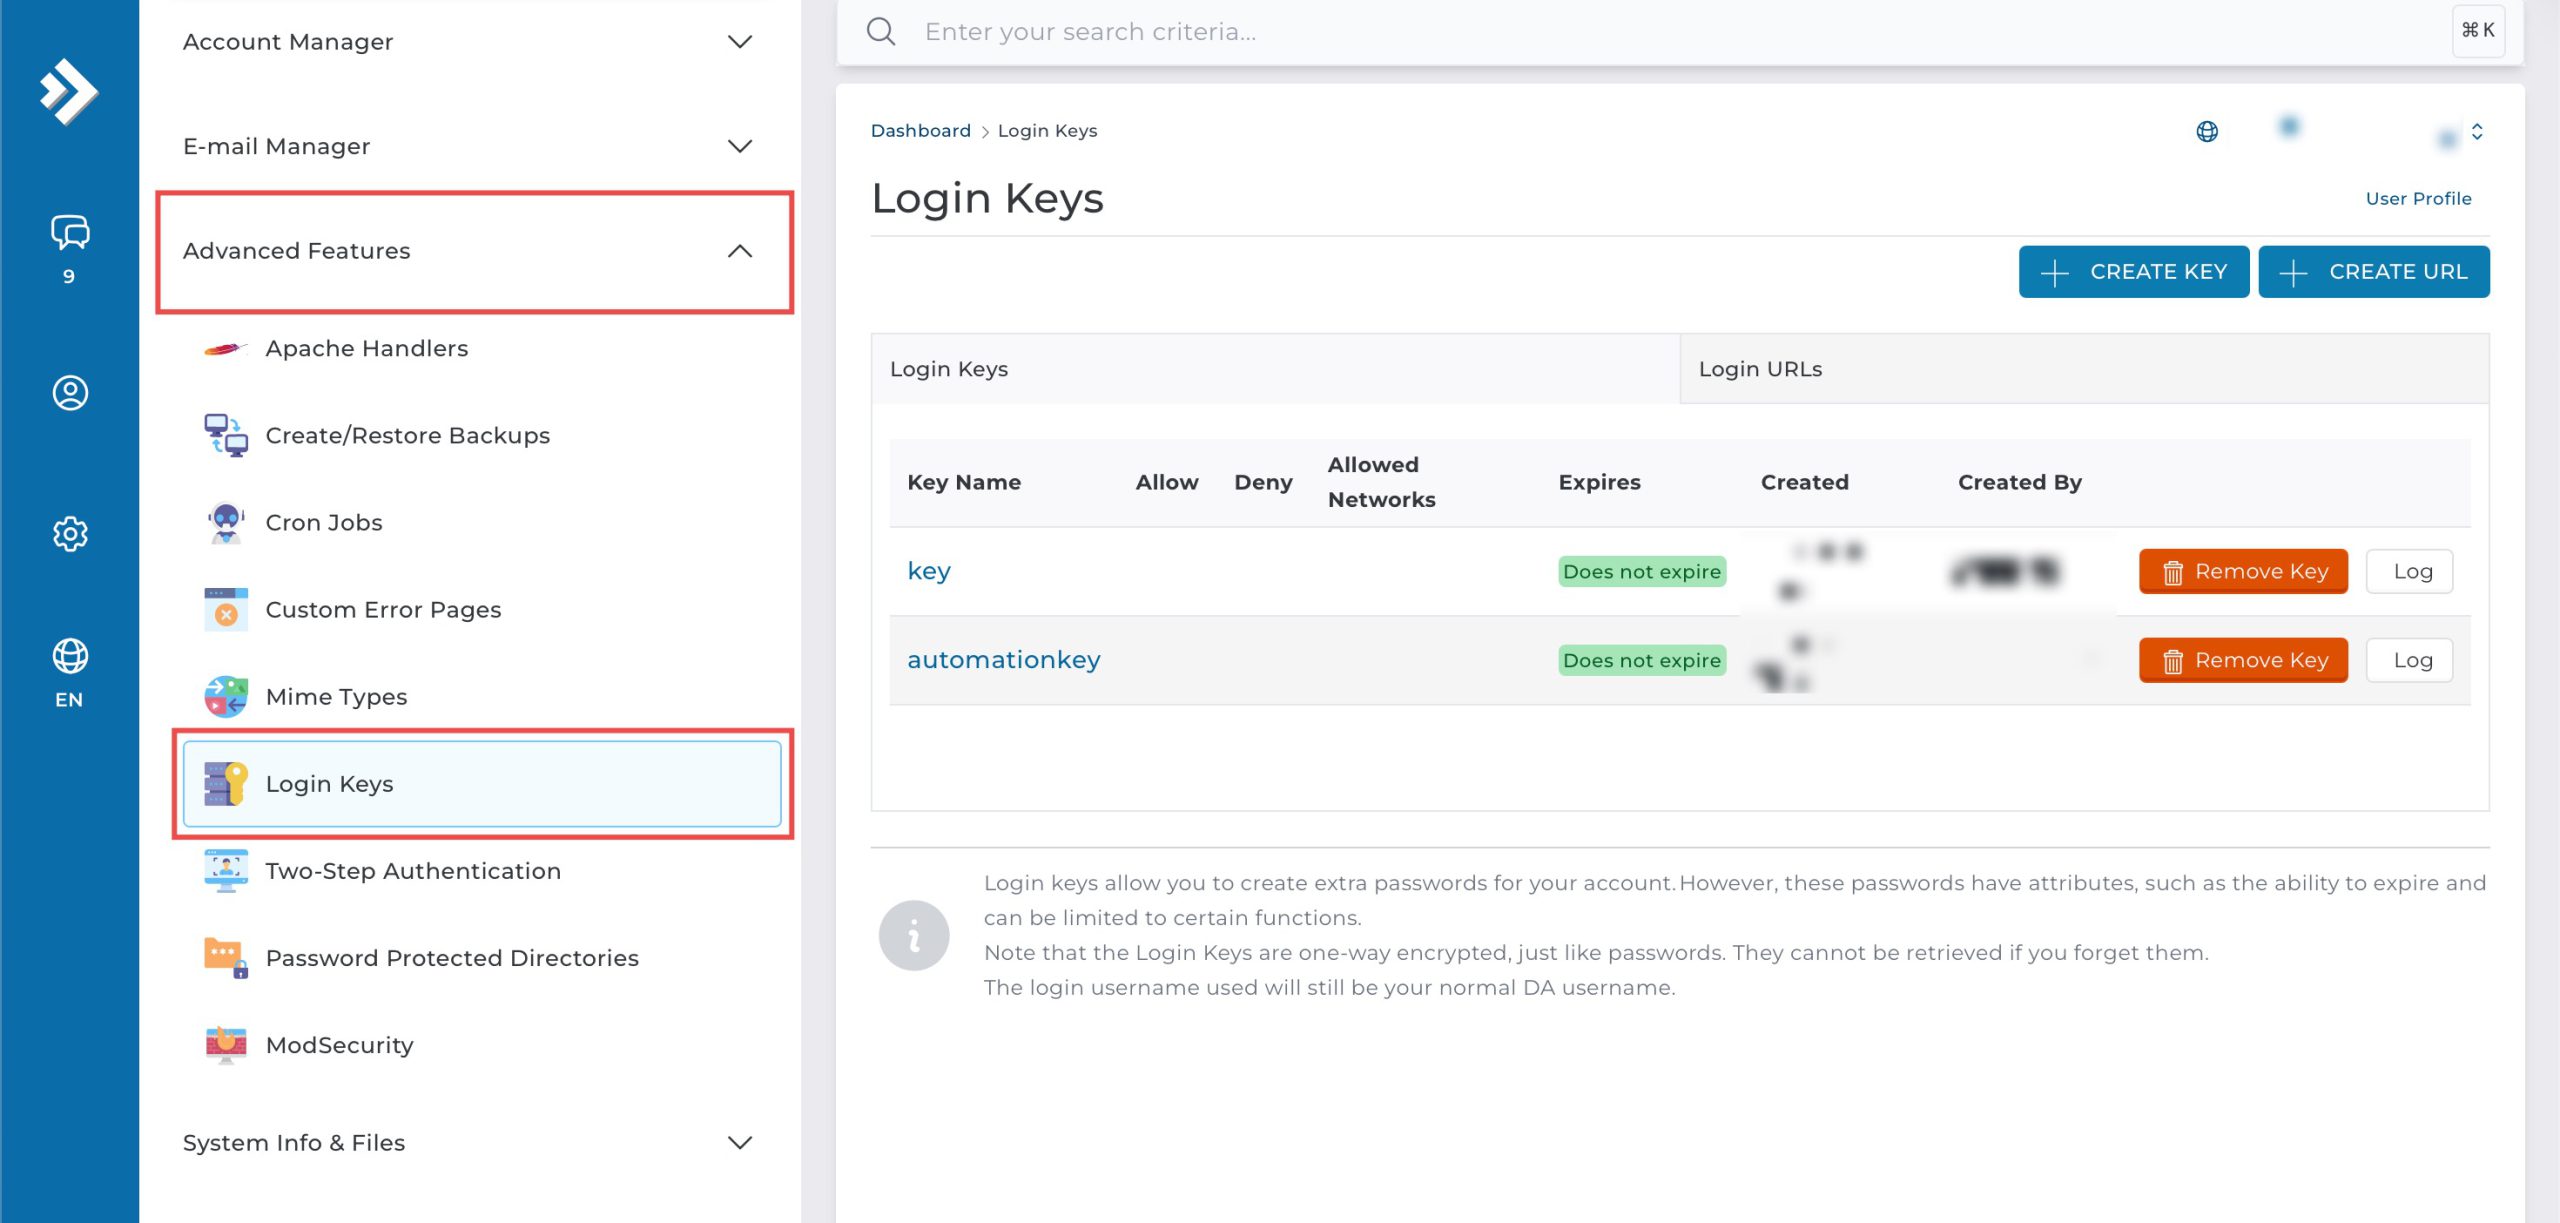The image size is (2560, 1223).
Task: Remove the automationkey login key
Action: (x=2243, y=660)
